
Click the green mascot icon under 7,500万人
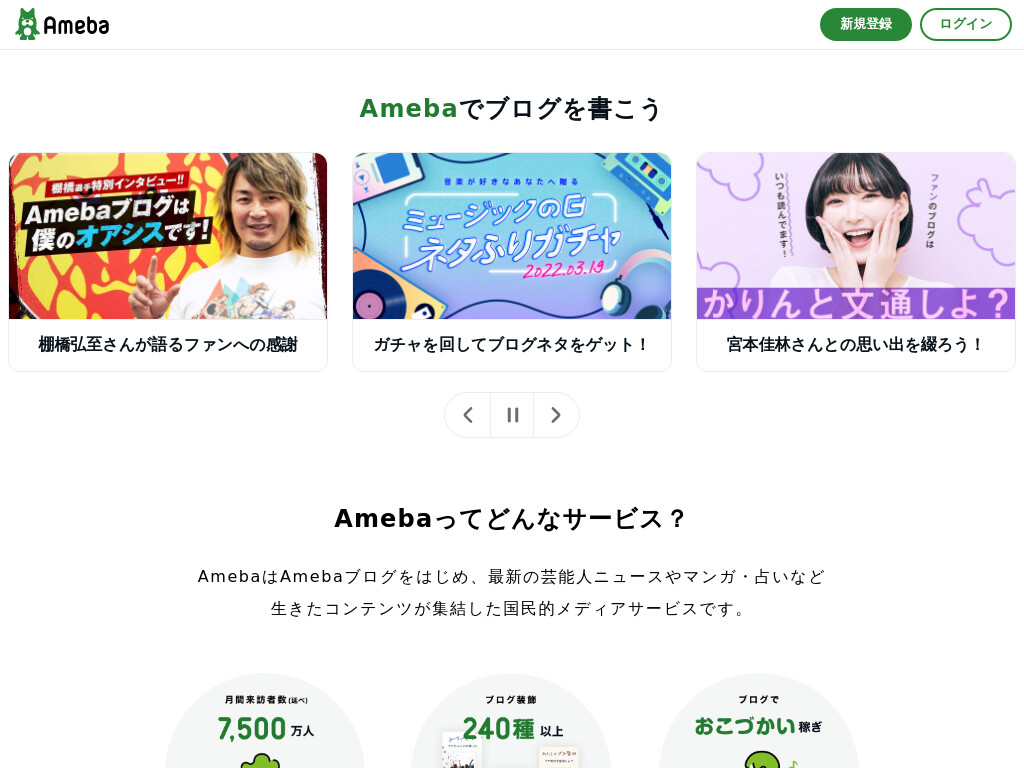click(x=260, y=761)
